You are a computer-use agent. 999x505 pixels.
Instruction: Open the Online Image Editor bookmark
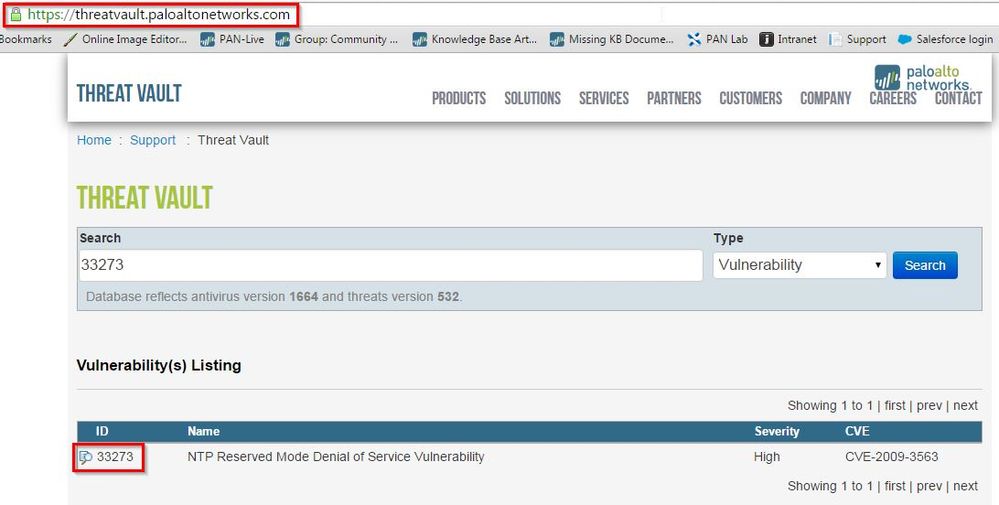click(x=126, y=39)
